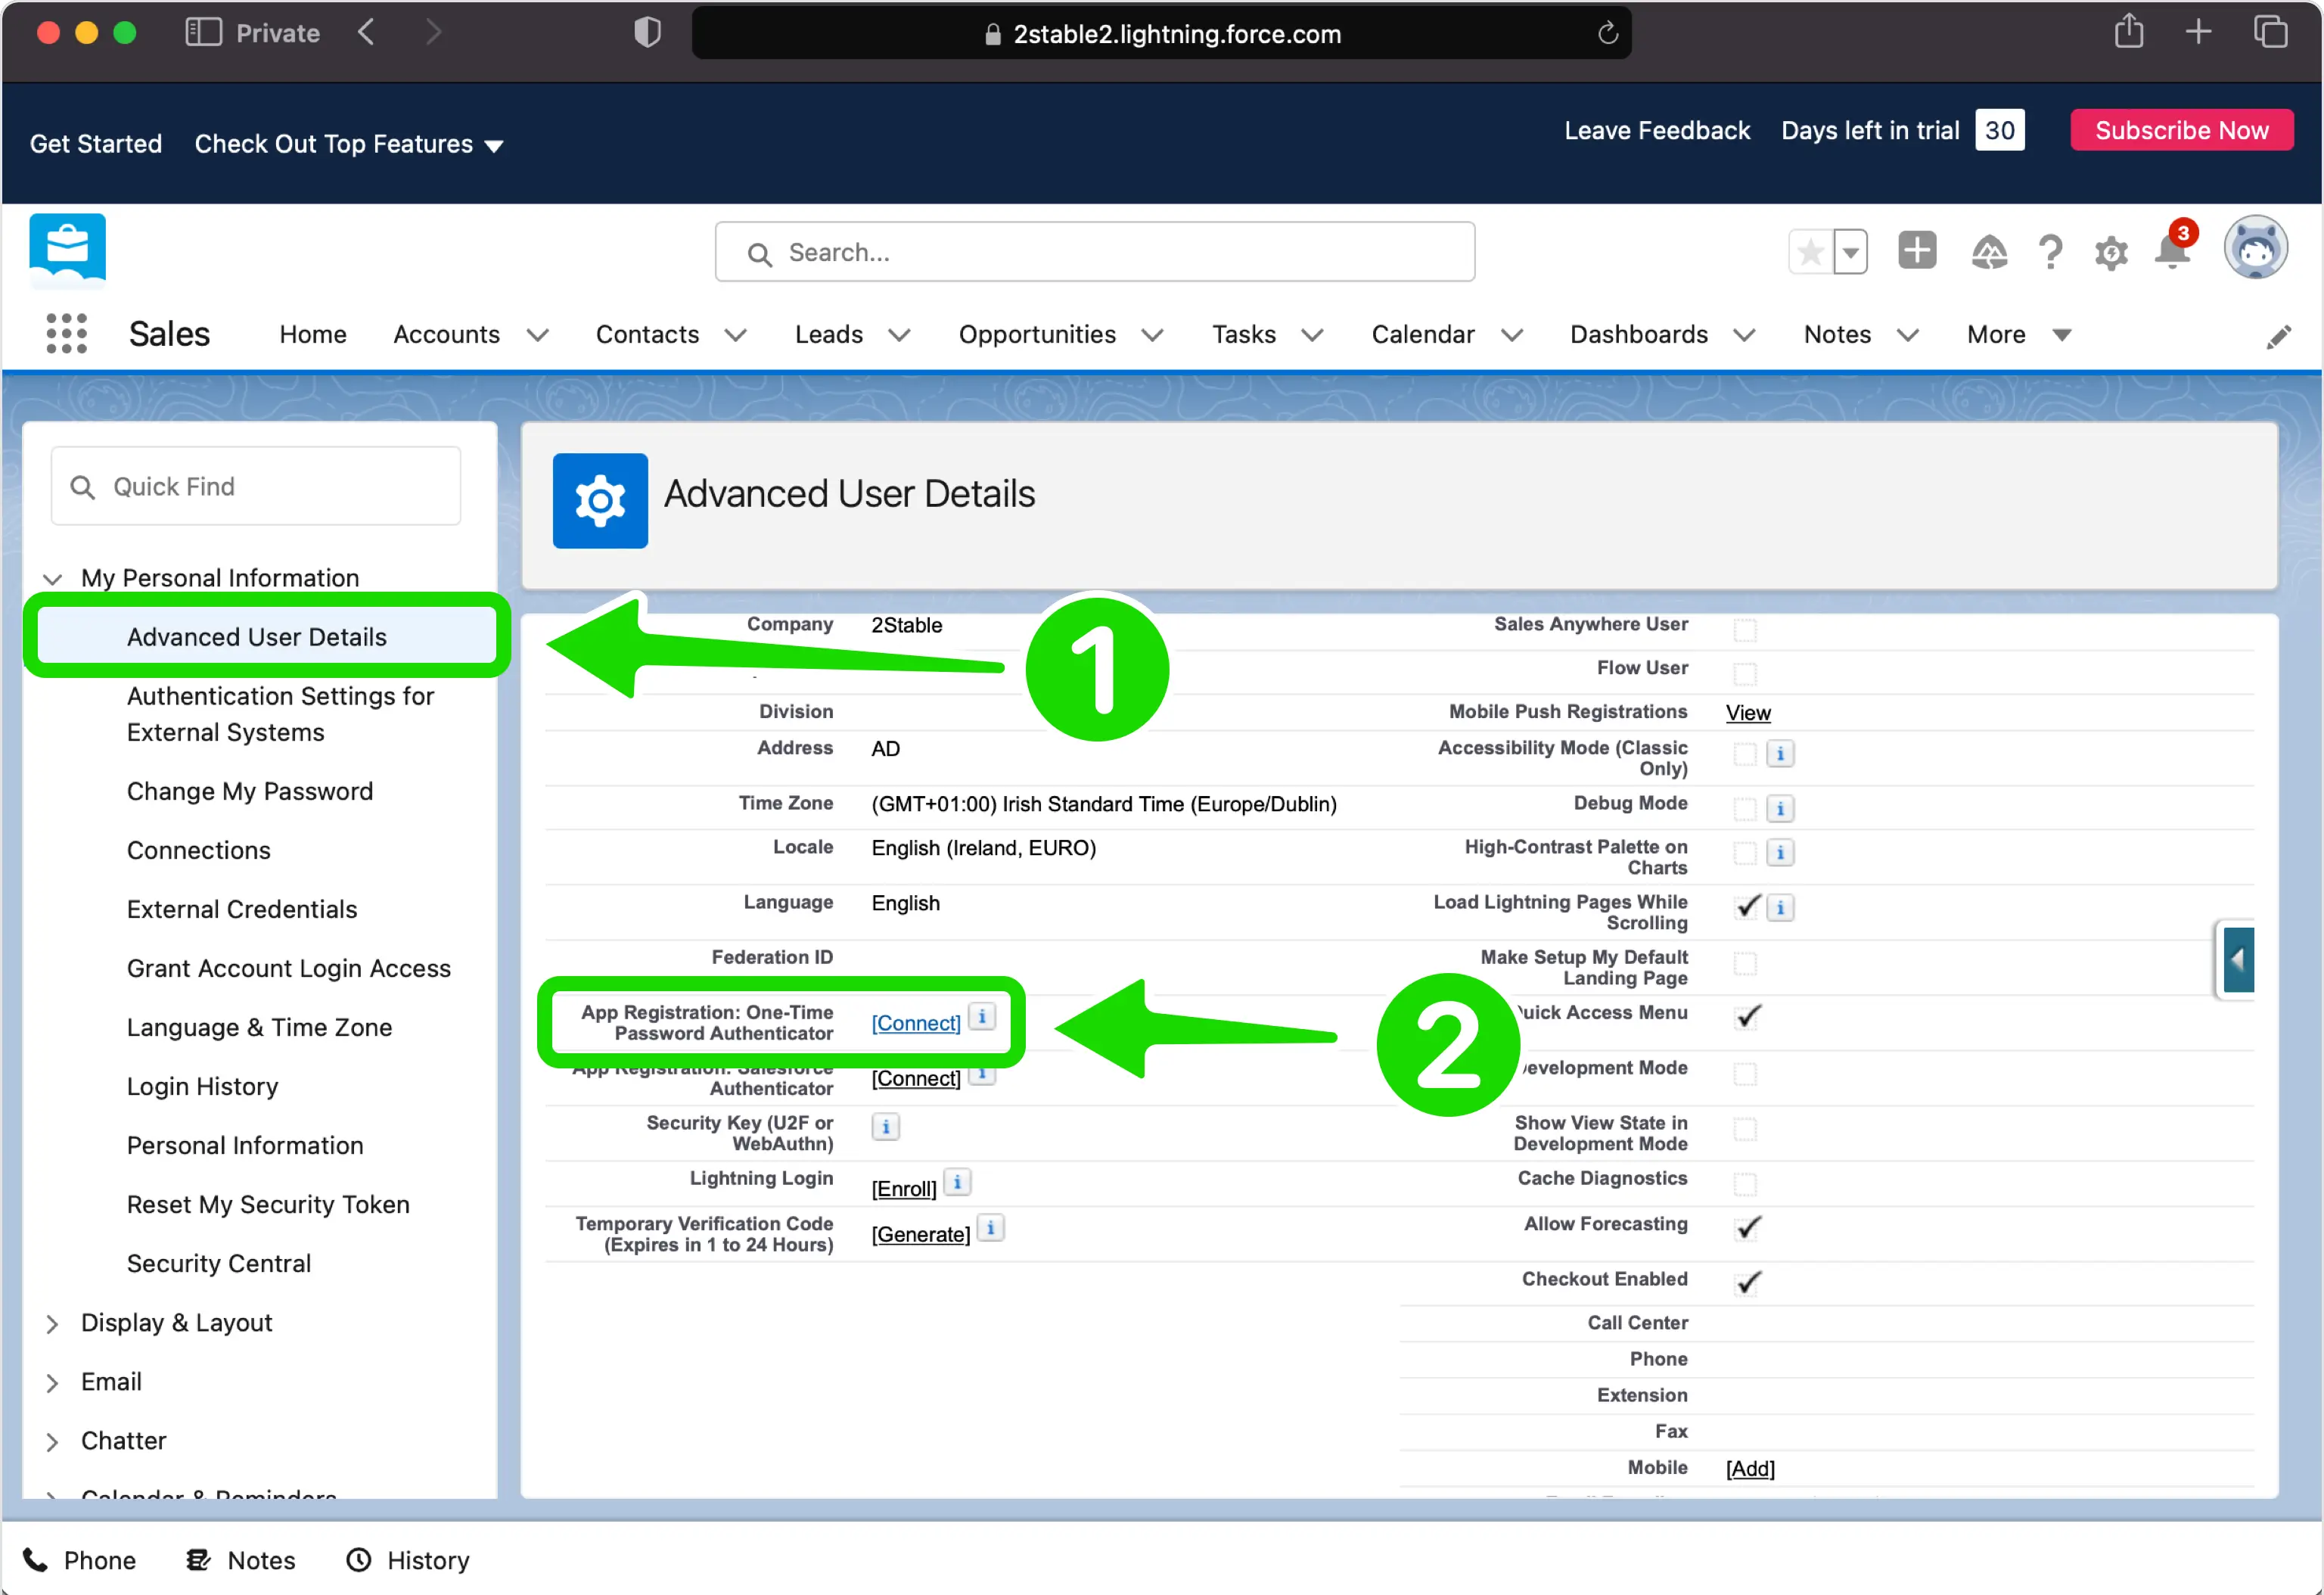Click info icon for Debug Mode
The height and width of the screenshot is (1595, 2324).
(x=1780, y=808)
